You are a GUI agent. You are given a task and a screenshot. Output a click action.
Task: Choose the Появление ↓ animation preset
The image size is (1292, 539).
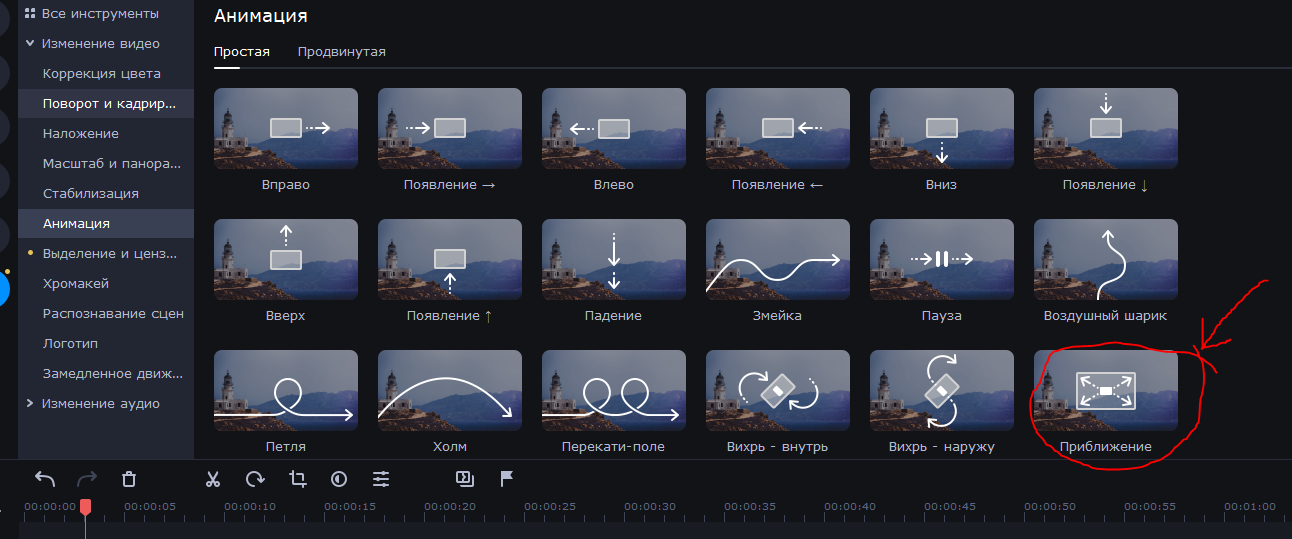coord(1106,129)
